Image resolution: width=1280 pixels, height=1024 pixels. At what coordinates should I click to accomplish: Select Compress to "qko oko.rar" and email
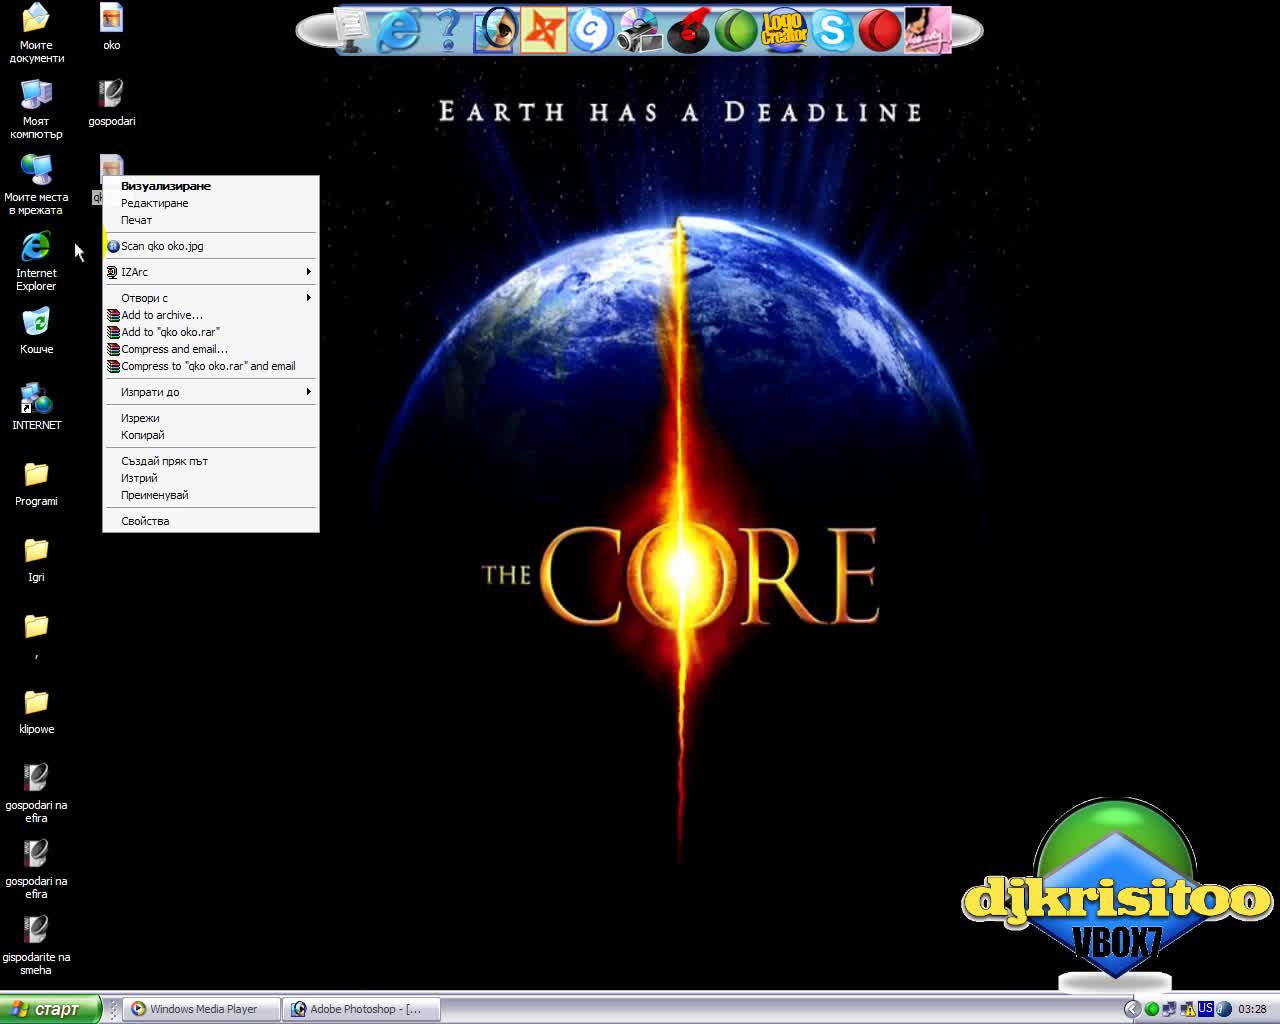point(211,366)
